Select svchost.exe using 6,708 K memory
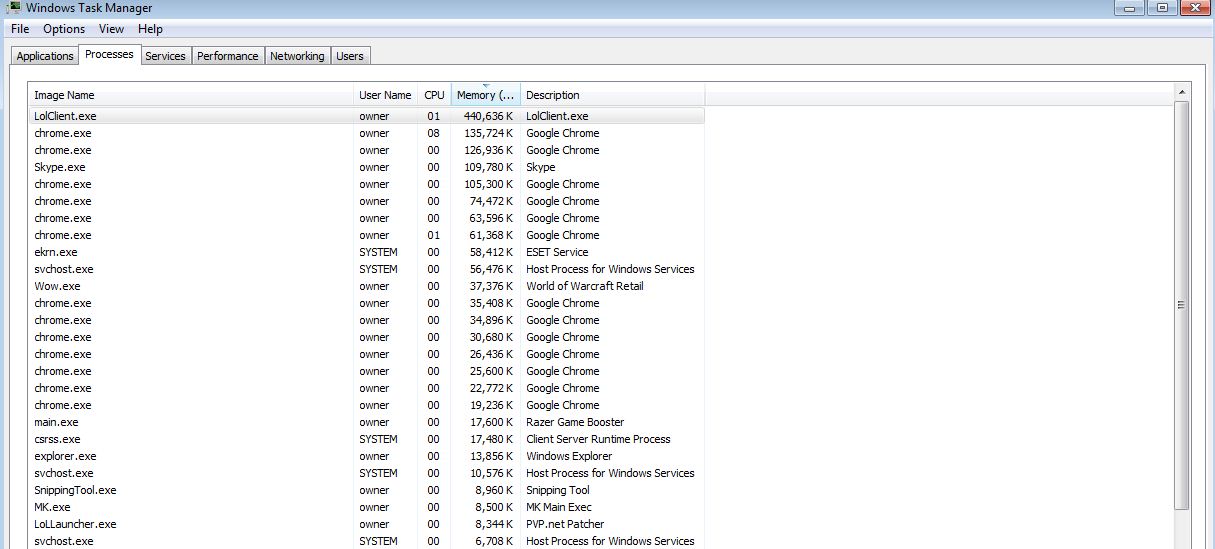This screenshot has width=1215, height=549. (x=367, y=541)
